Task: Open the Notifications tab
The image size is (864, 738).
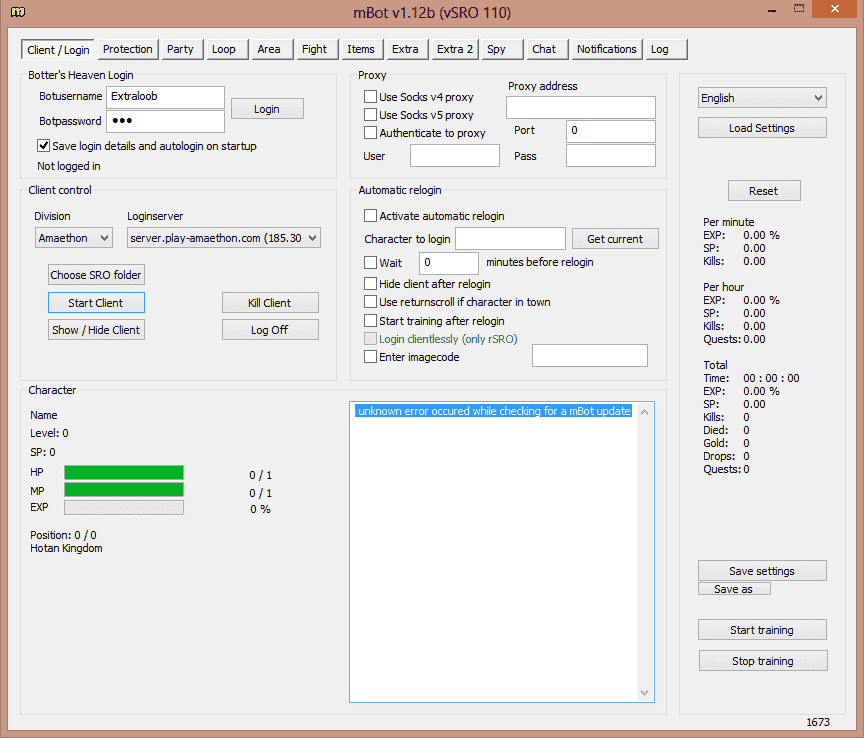Action: (607, 49)
